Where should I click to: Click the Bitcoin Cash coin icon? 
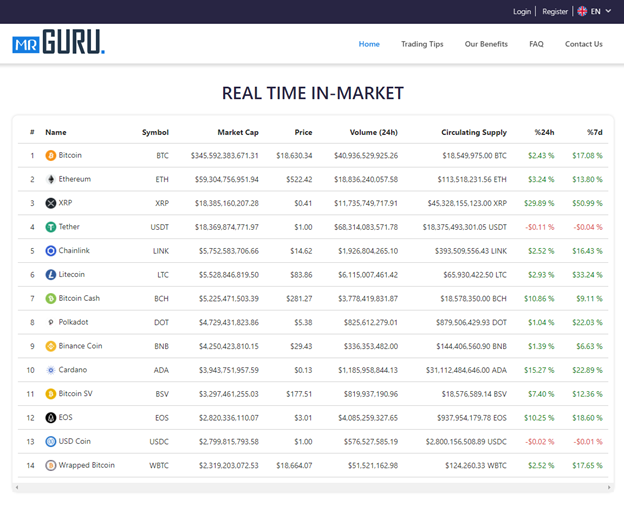click(51, 298)
